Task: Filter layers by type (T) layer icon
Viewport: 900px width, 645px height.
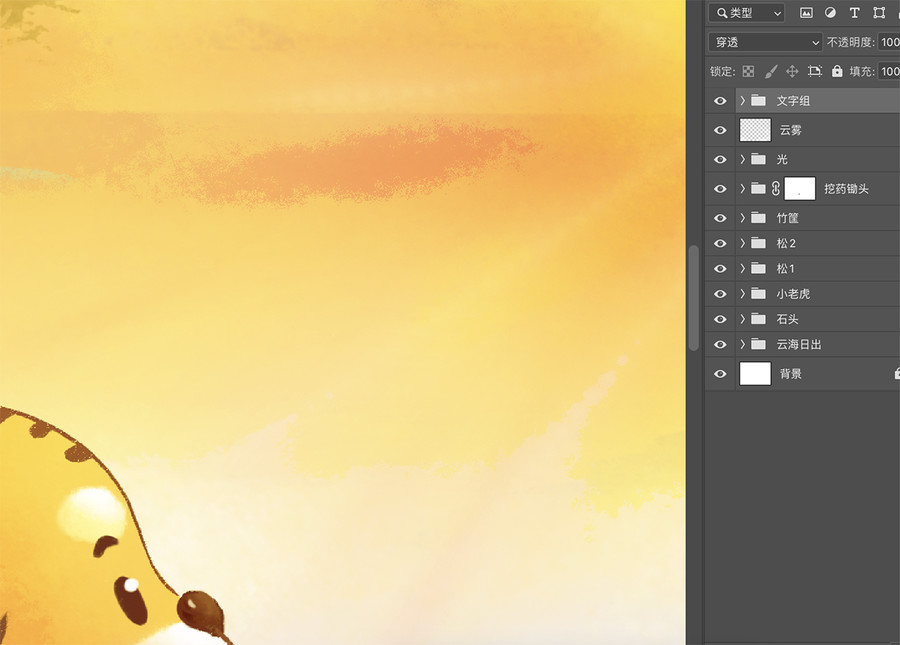Action: pos(854,13)
